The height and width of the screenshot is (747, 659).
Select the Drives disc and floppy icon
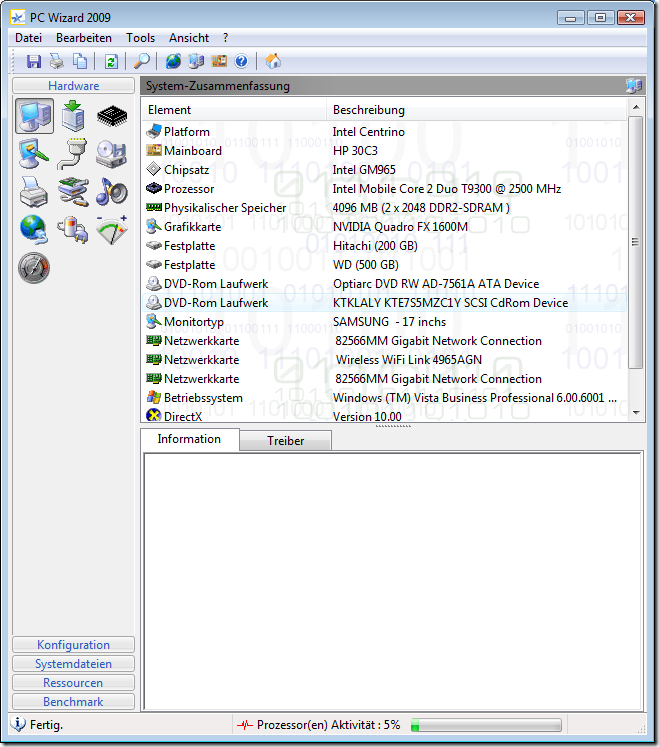click(x=112, y=154)
